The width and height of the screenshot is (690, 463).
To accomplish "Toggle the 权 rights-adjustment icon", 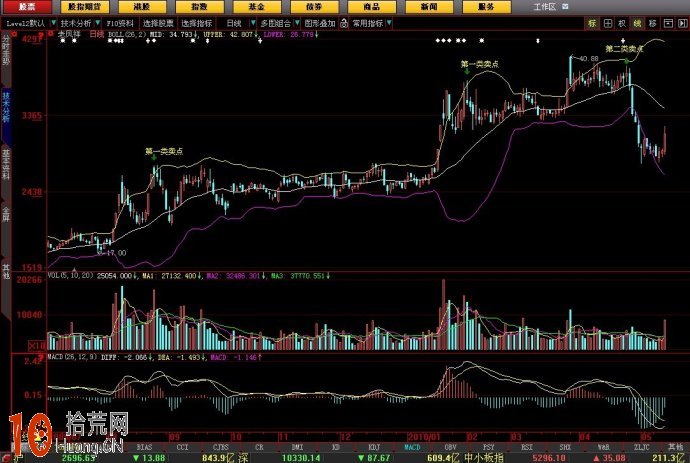I will click(622, 23).
